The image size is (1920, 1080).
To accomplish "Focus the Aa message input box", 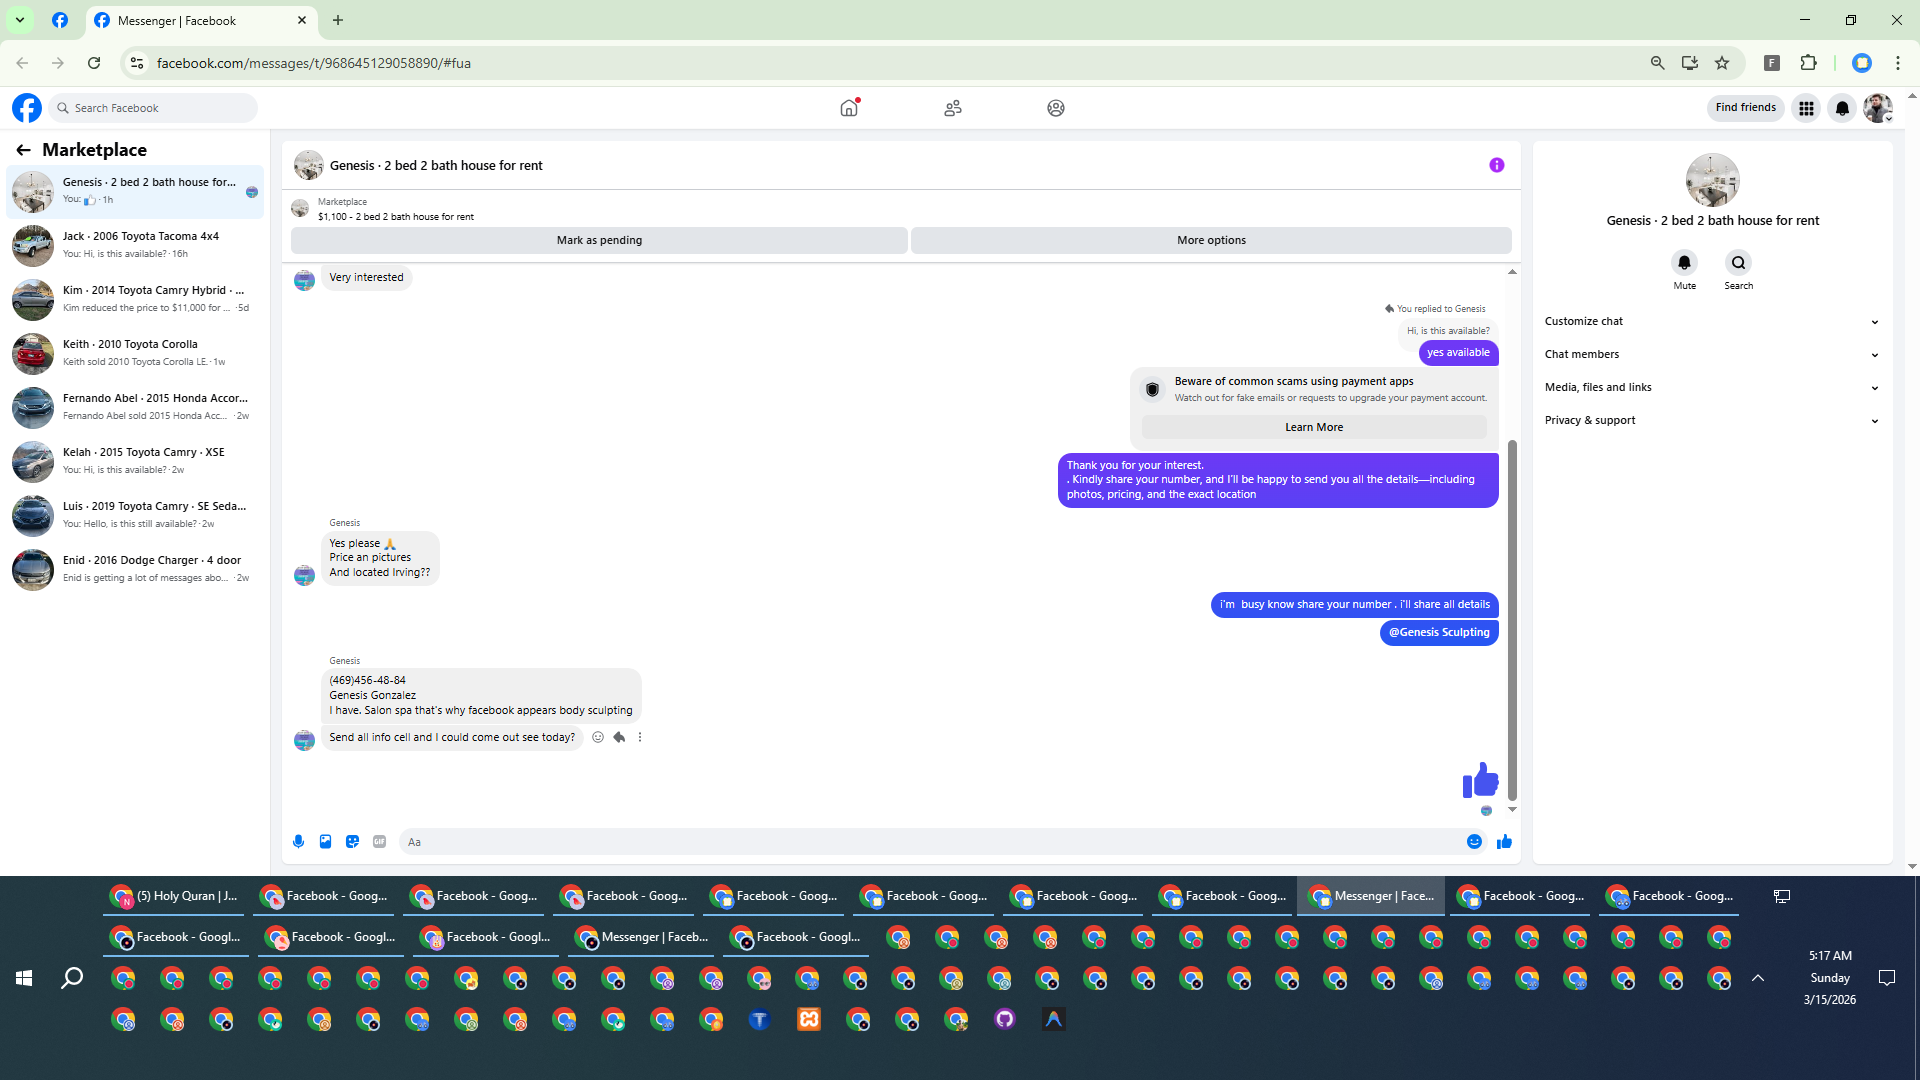I will (930, 842).
